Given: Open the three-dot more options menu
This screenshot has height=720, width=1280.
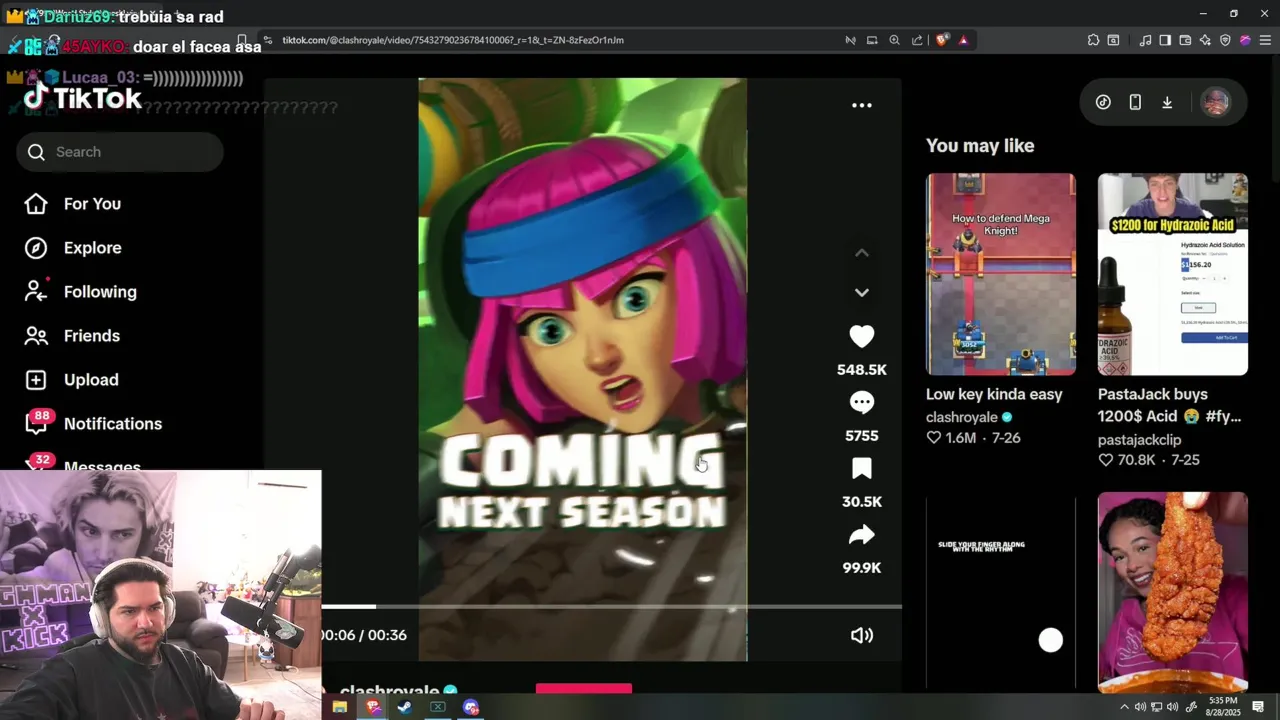Looking at the screenshot, I should click(x=861, y=105).
